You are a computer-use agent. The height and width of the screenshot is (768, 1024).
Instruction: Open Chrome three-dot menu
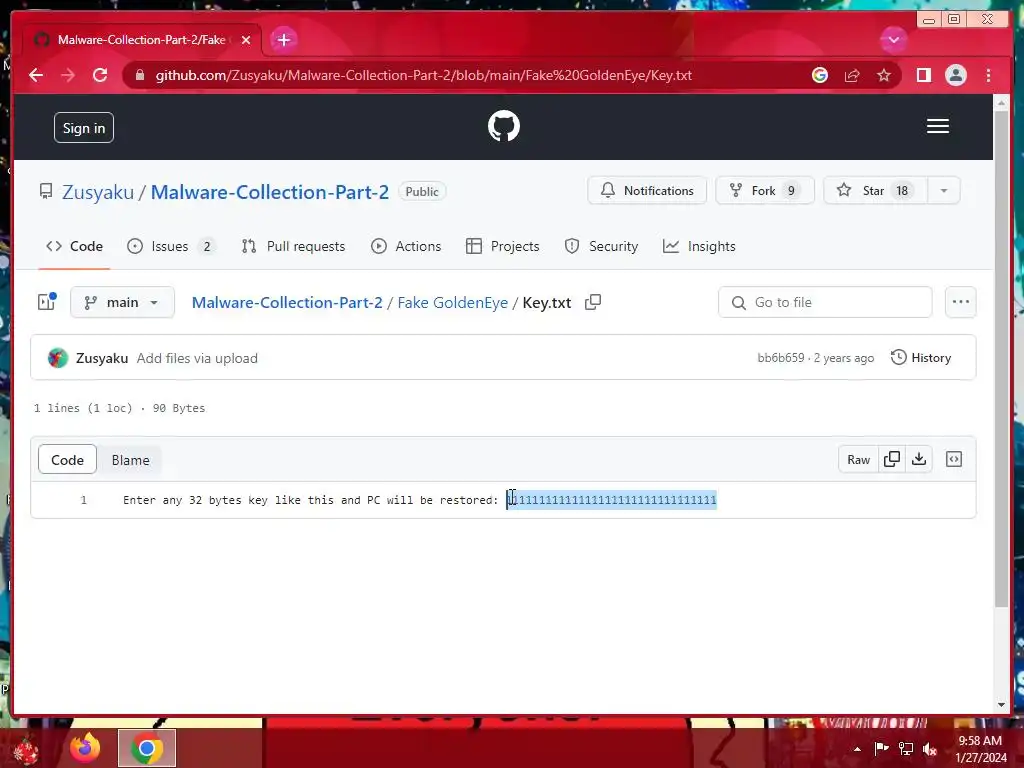pyautogui.click(x=988, y=75)
